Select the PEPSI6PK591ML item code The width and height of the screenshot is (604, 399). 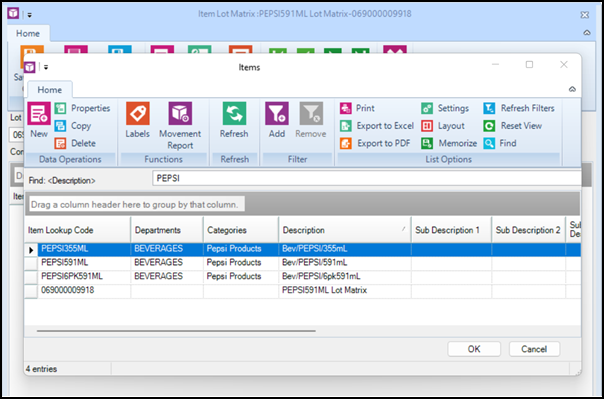click(x=72, y=277)
